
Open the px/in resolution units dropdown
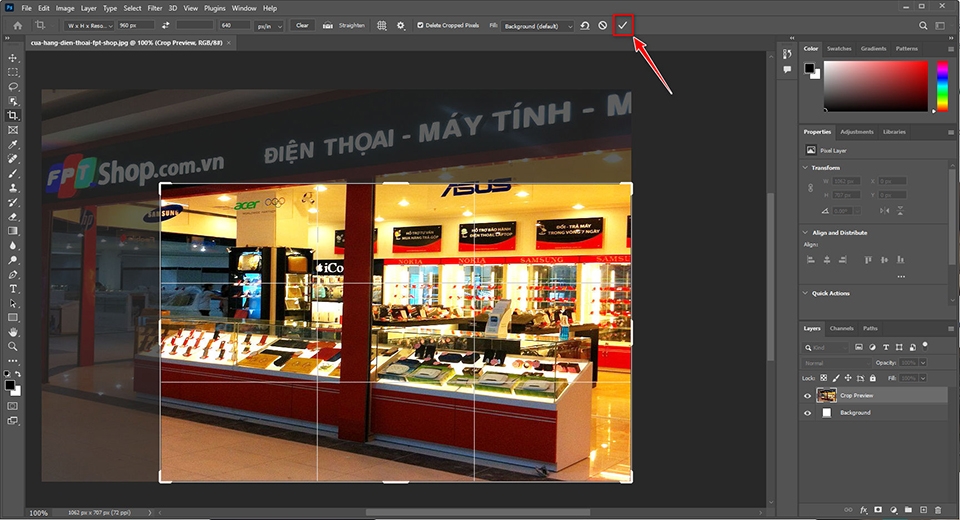click(x=269, y=26)
